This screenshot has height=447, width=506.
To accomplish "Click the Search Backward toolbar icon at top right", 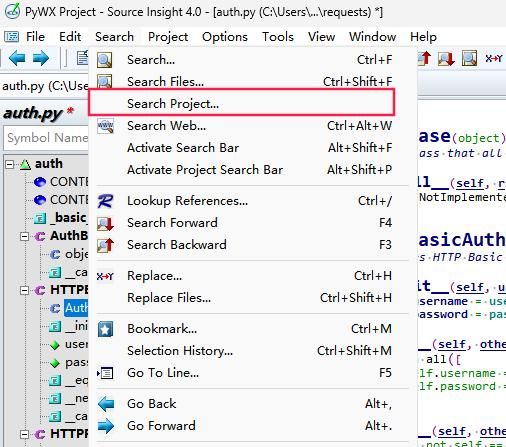I will pyautogui.click(x=424, y=59).
